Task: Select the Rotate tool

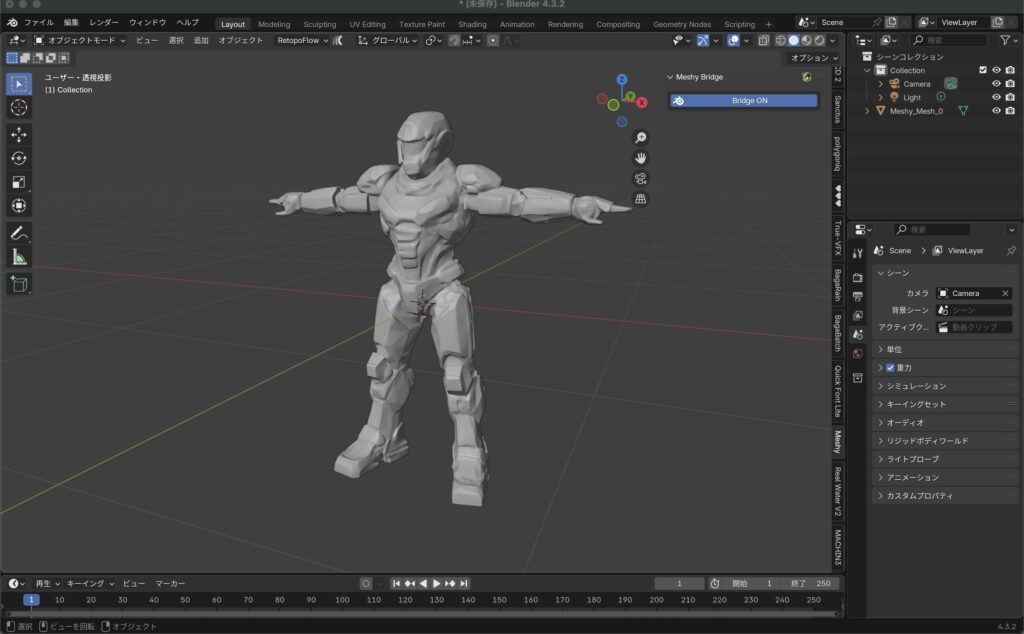Action: (19, 158)
